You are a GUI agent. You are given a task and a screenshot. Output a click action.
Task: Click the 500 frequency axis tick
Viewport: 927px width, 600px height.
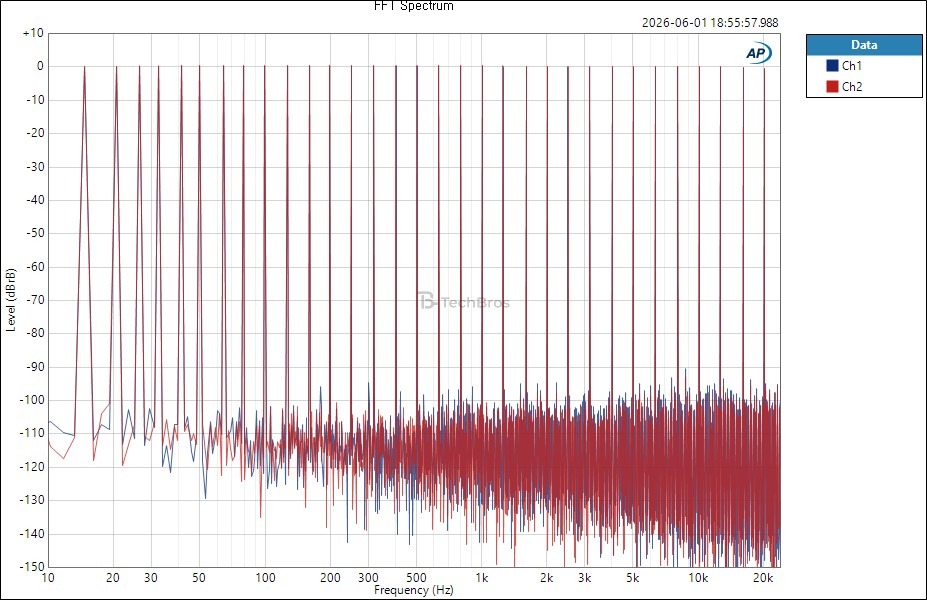point(416,578)
